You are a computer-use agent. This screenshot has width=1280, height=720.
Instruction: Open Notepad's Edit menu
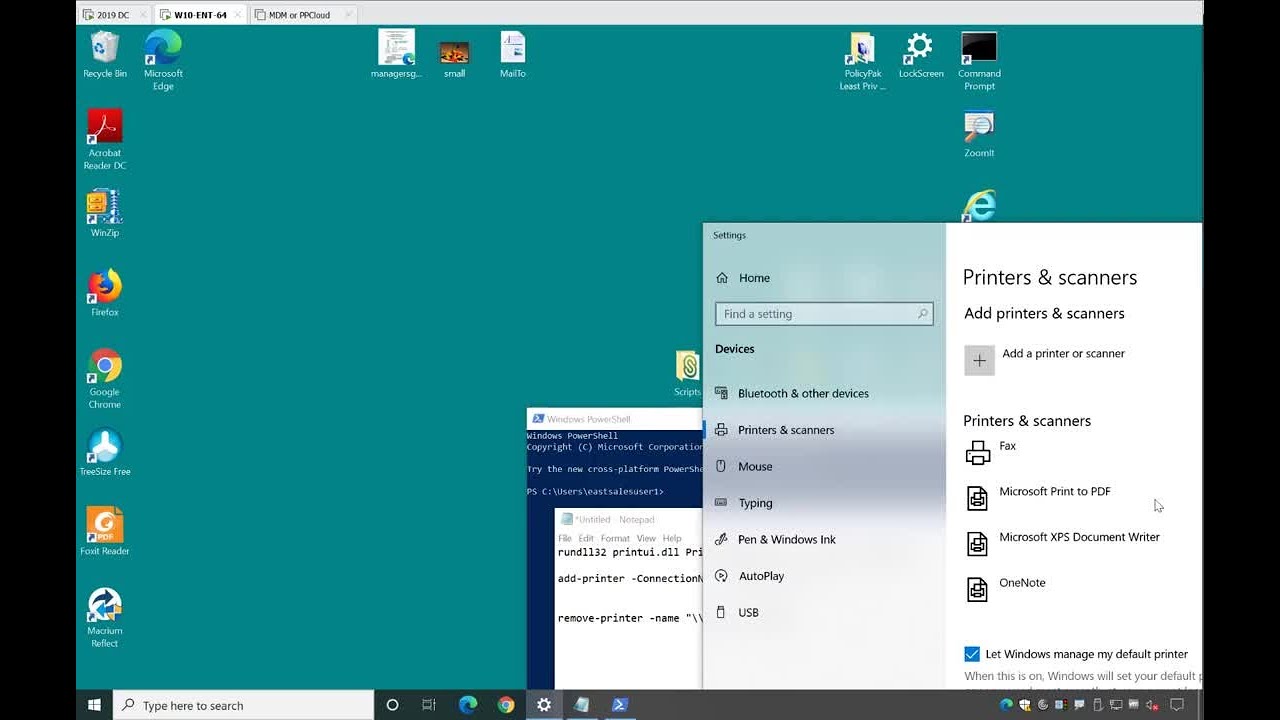[586, 538]
